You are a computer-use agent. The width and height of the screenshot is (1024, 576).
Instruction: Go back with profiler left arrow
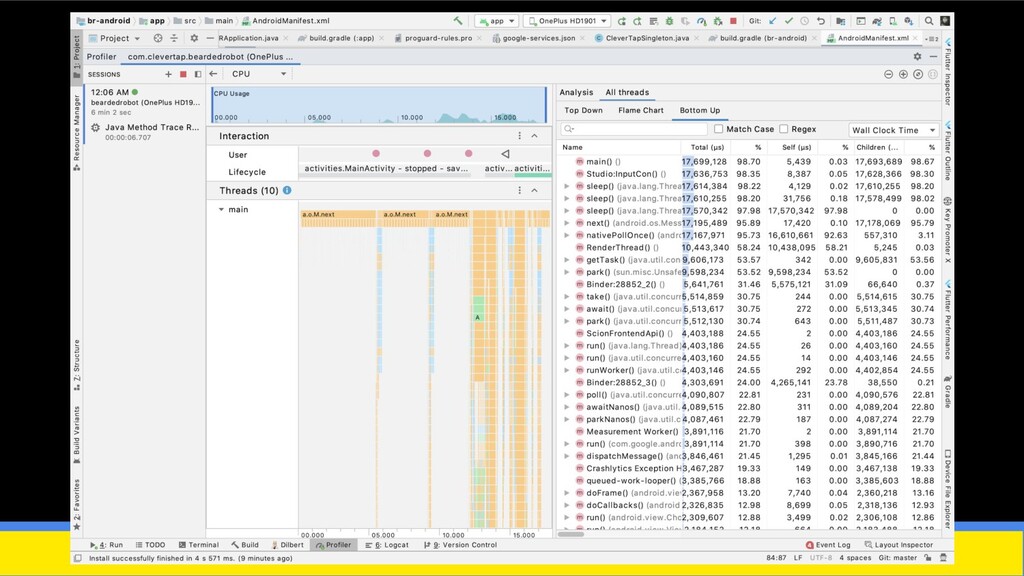[214, 74]
